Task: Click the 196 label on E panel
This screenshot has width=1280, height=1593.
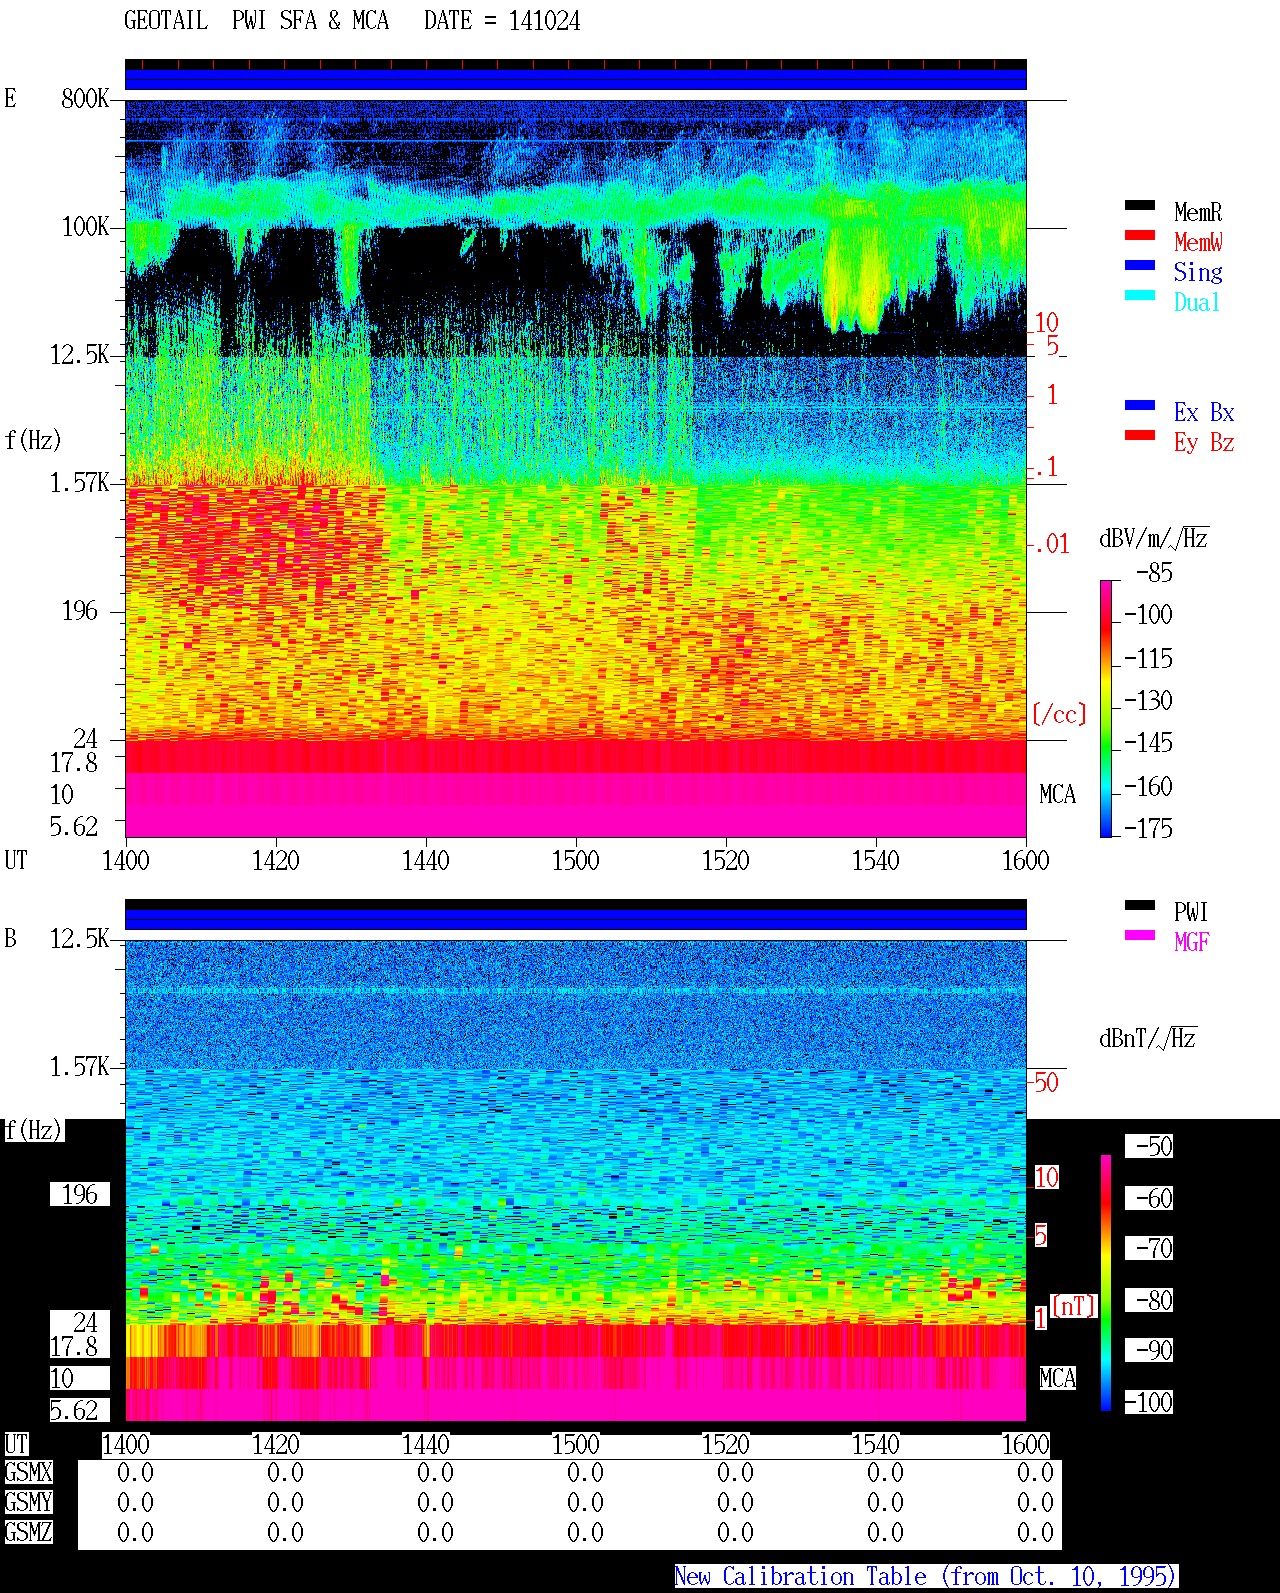Action: pos(80,611)
